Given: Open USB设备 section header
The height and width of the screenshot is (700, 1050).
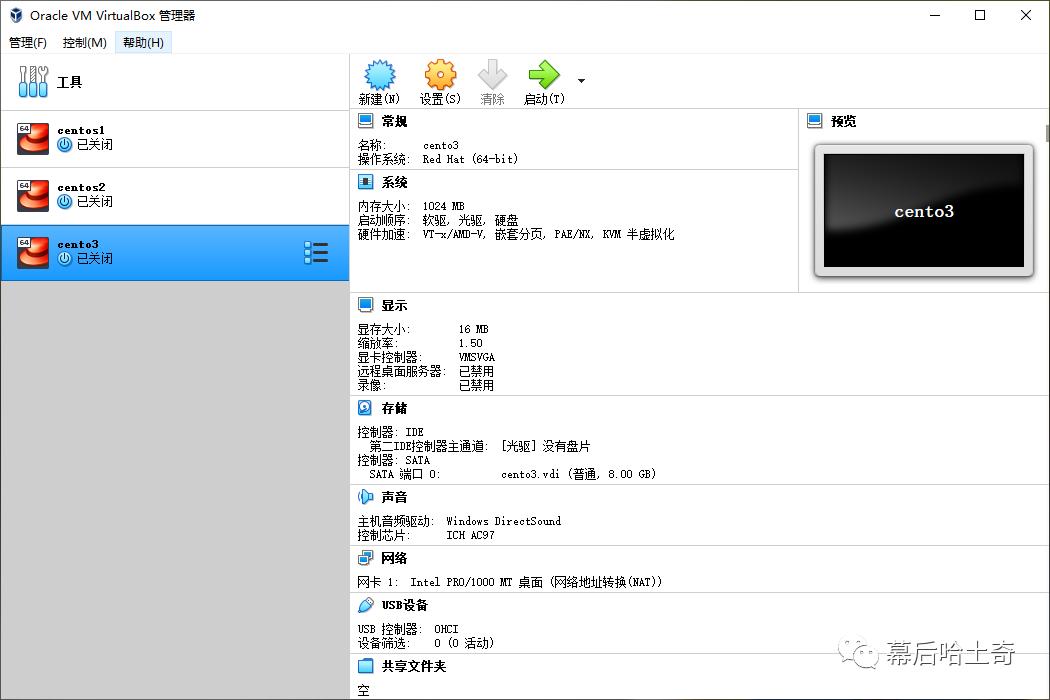Looking at the screenshot, I should point(404,605).
